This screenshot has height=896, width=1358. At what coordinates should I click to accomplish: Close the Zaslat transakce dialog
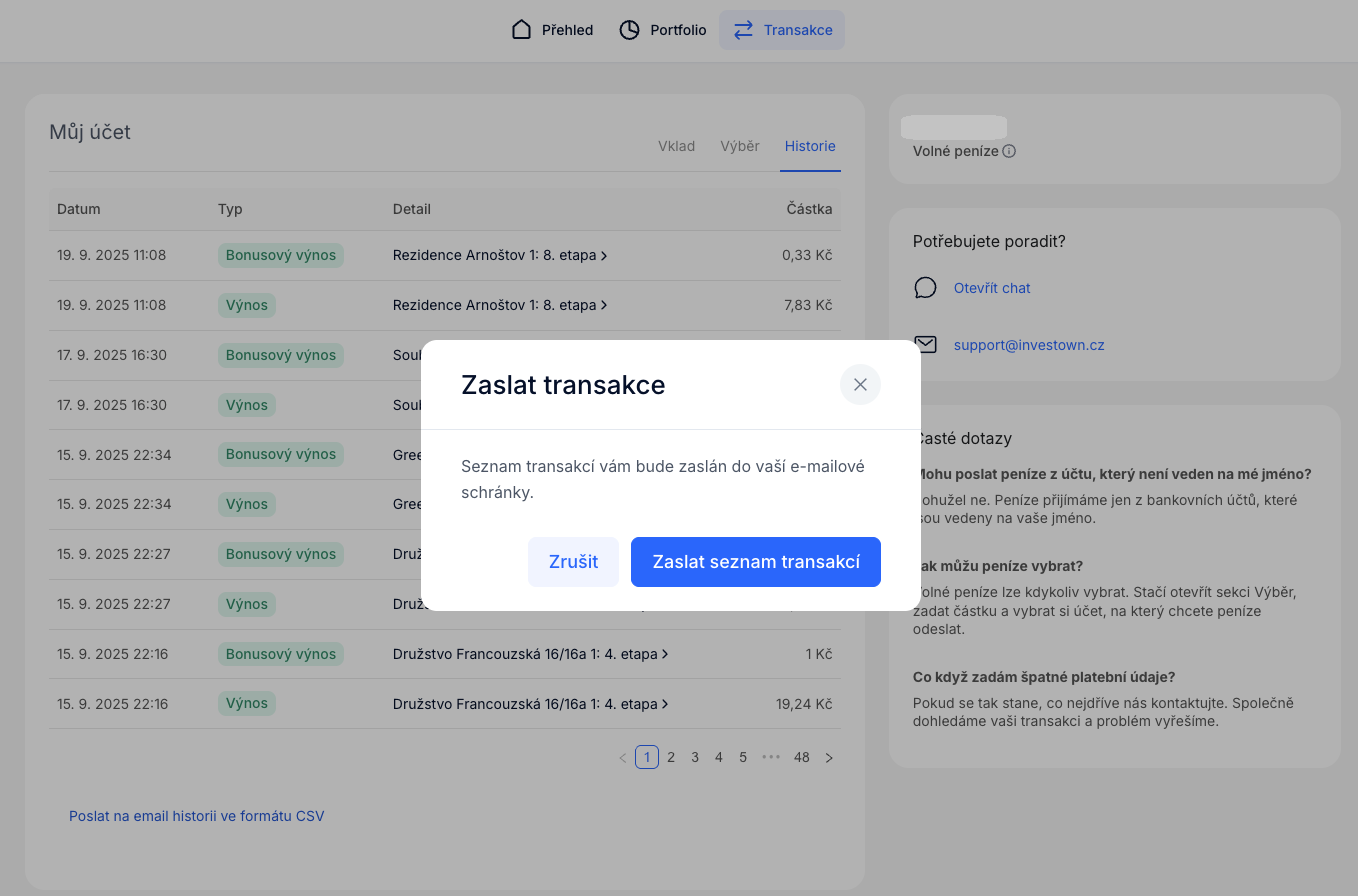click(x=860, y=385)
